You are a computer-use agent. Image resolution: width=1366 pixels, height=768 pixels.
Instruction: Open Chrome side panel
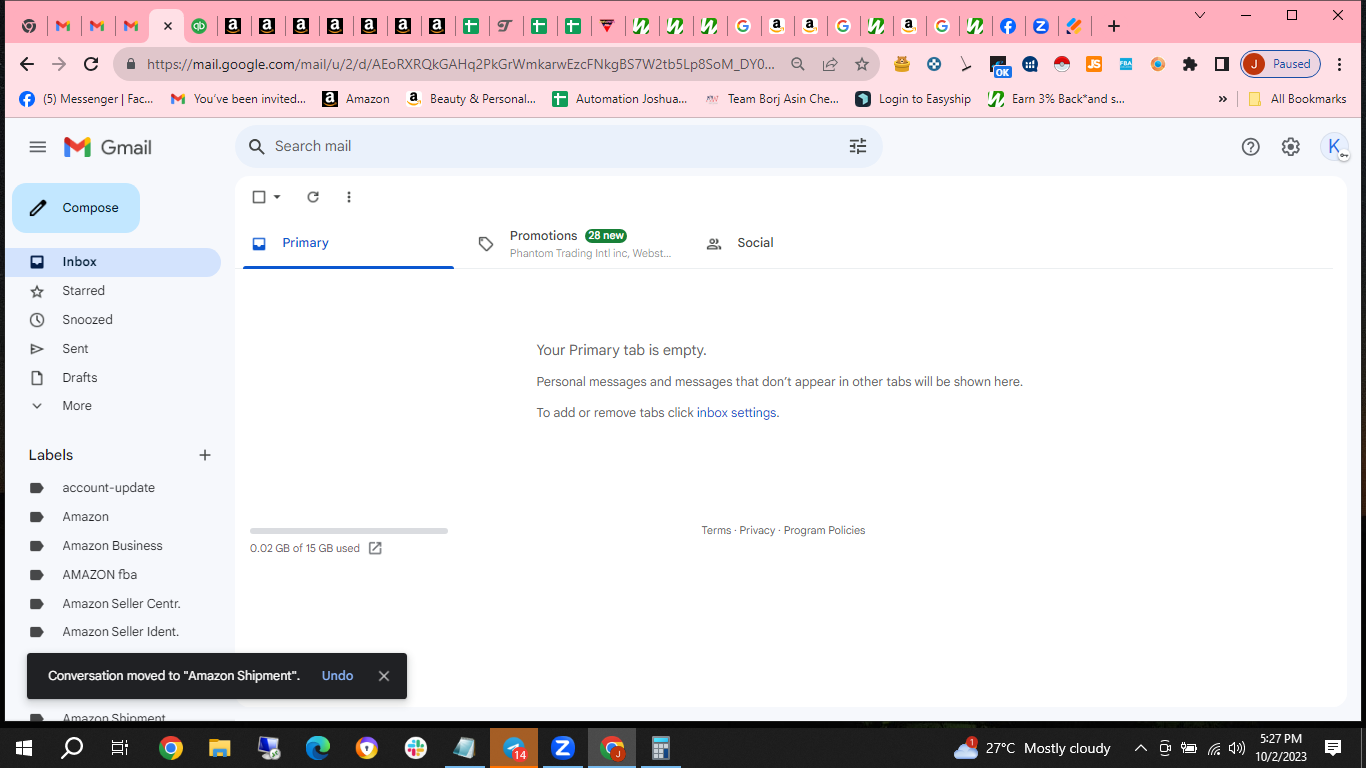pyautogui.click(x=1221, y=64)
